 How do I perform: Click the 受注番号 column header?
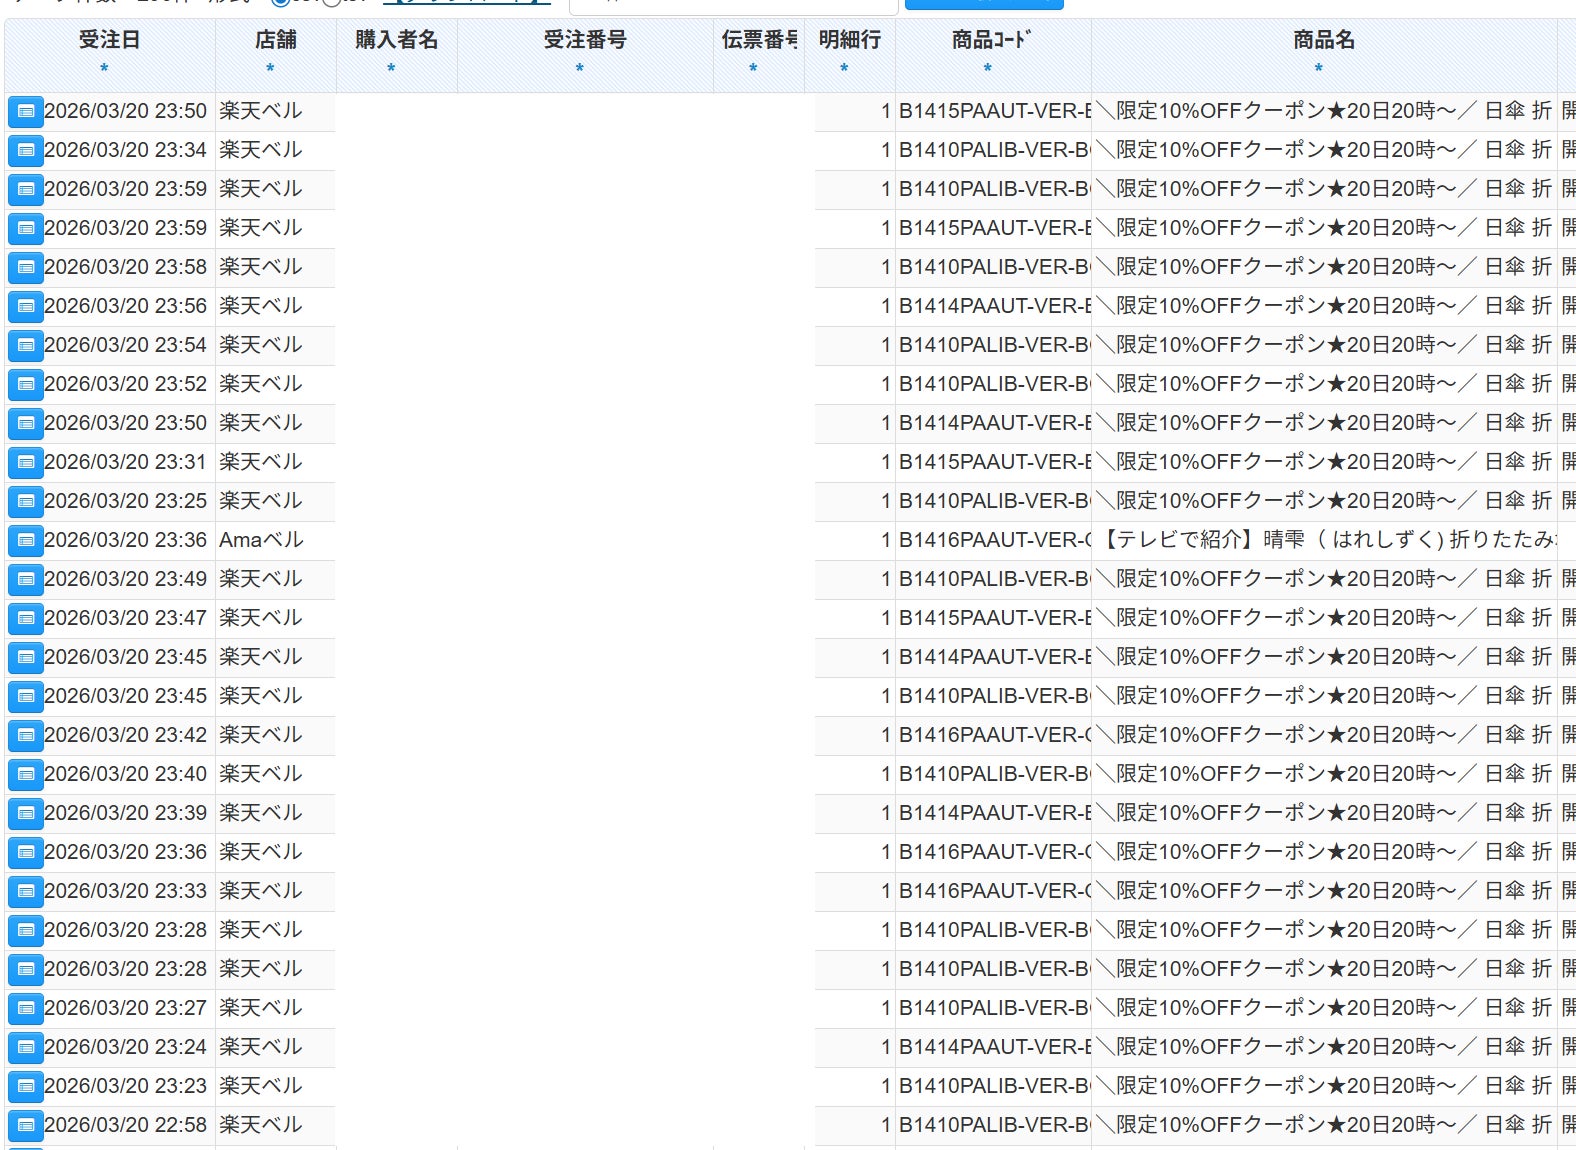585,40
